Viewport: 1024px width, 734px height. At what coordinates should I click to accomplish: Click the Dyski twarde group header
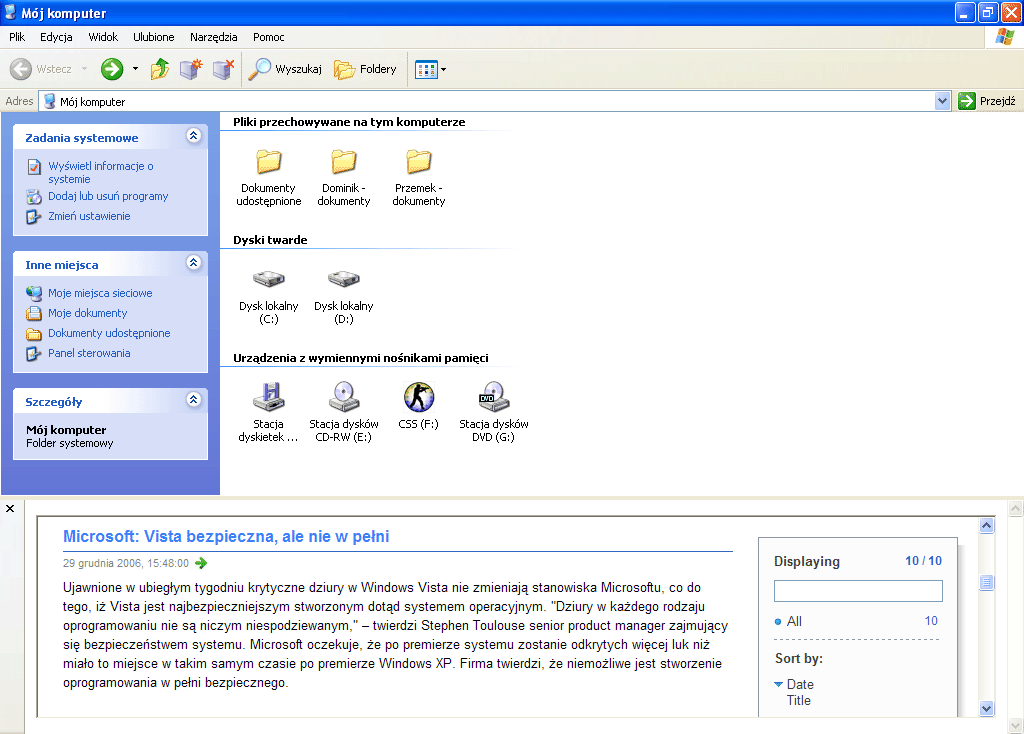(270, 240)
